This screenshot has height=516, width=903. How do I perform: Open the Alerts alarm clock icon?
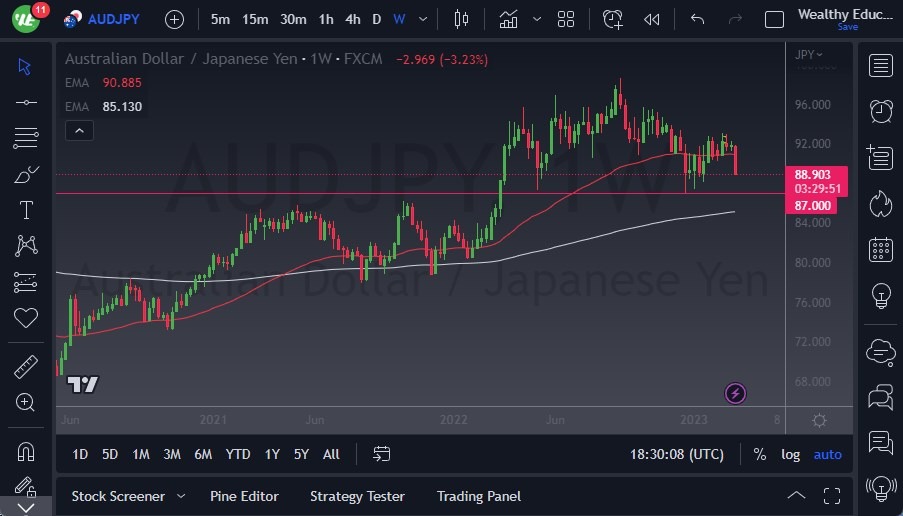coord(881,111)
